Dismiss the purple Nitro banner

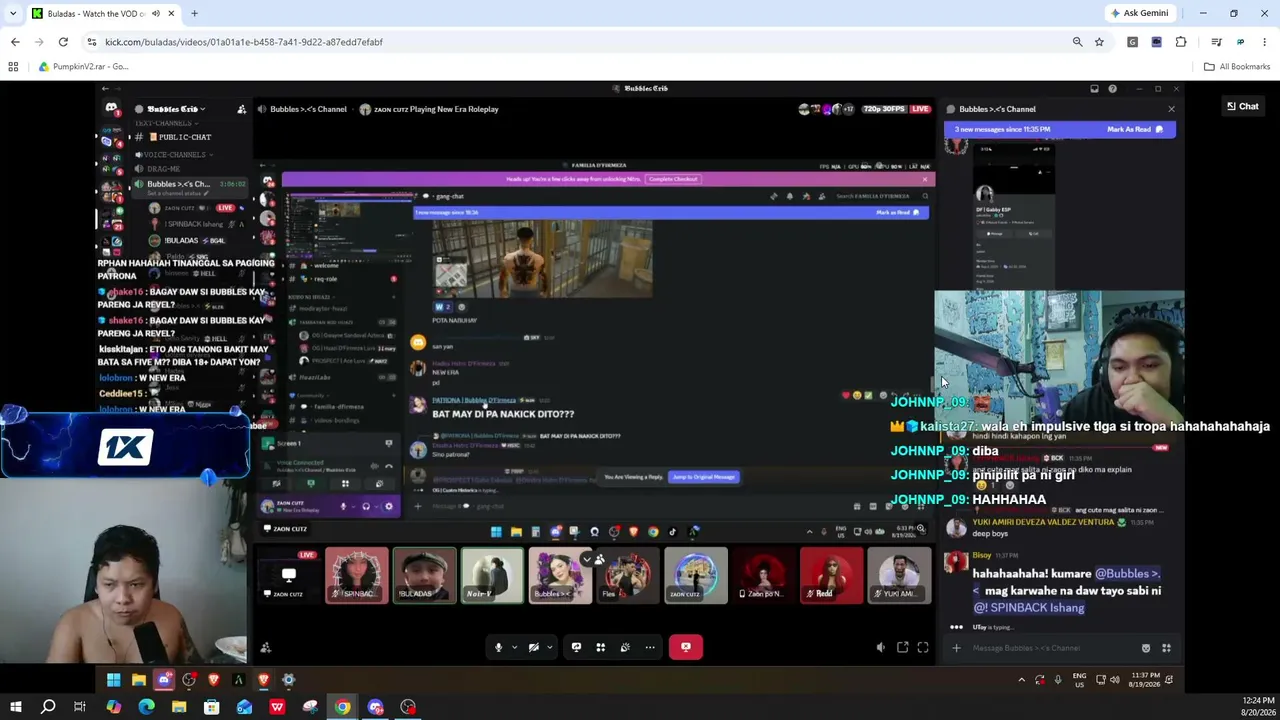pyautogui.click(x=924, y=179)
